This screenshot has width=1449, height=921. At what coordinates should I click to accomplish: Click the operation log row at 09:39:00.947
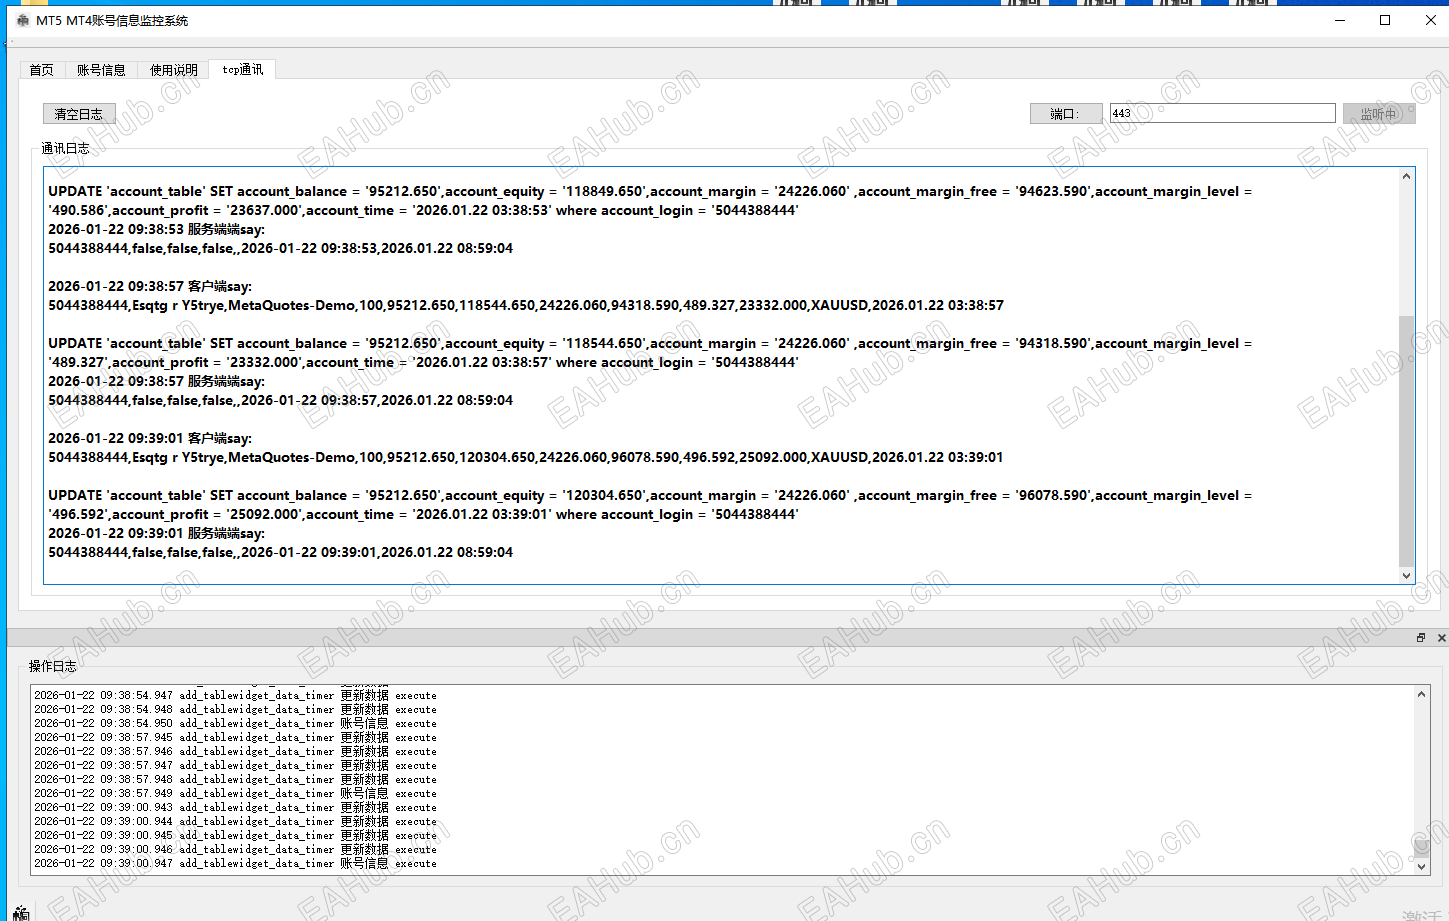(x=235, y=863)
